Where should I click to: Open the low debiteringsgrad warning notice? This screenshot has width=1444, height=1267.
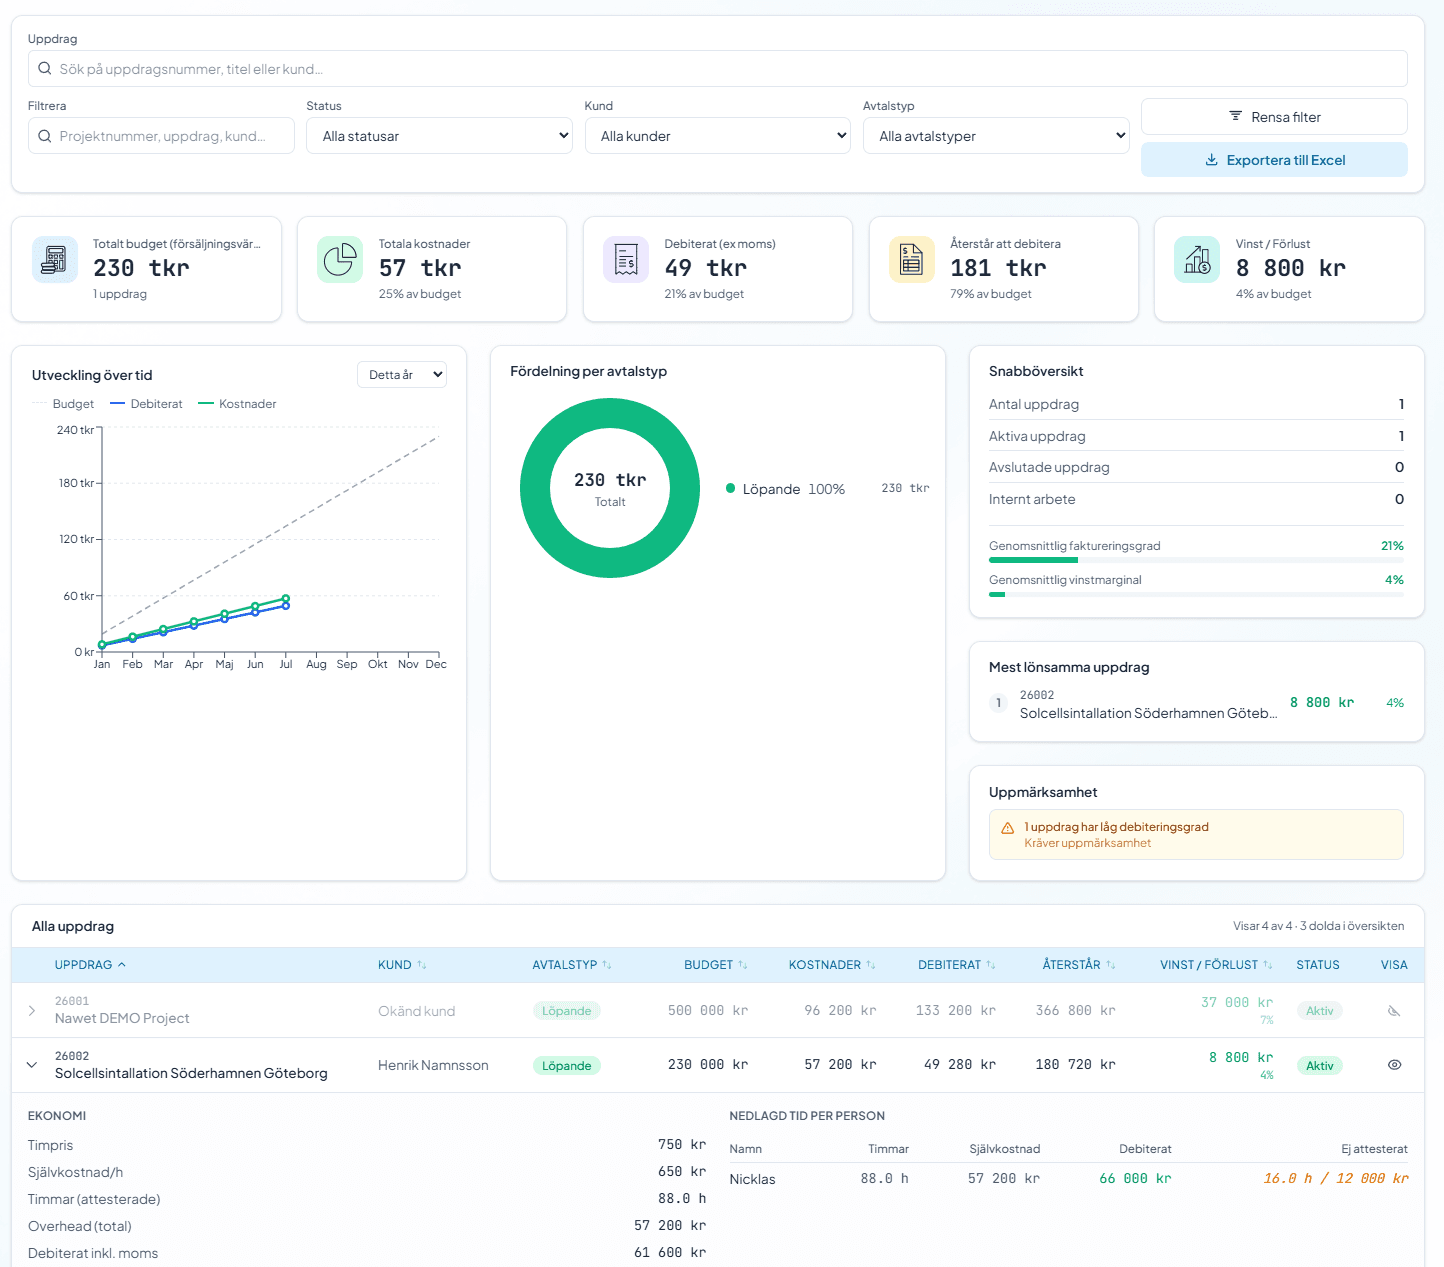click(1196, 835)
